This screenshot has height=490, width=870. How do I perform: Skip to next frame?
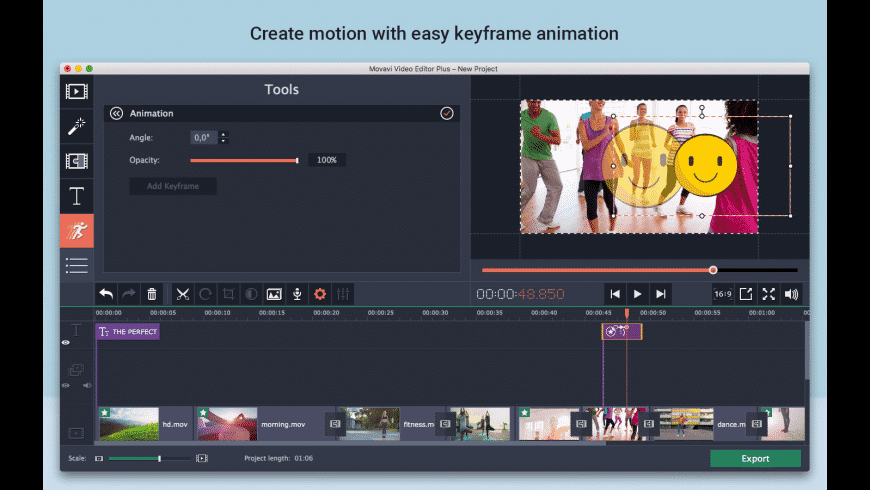(x=660, y=294)
